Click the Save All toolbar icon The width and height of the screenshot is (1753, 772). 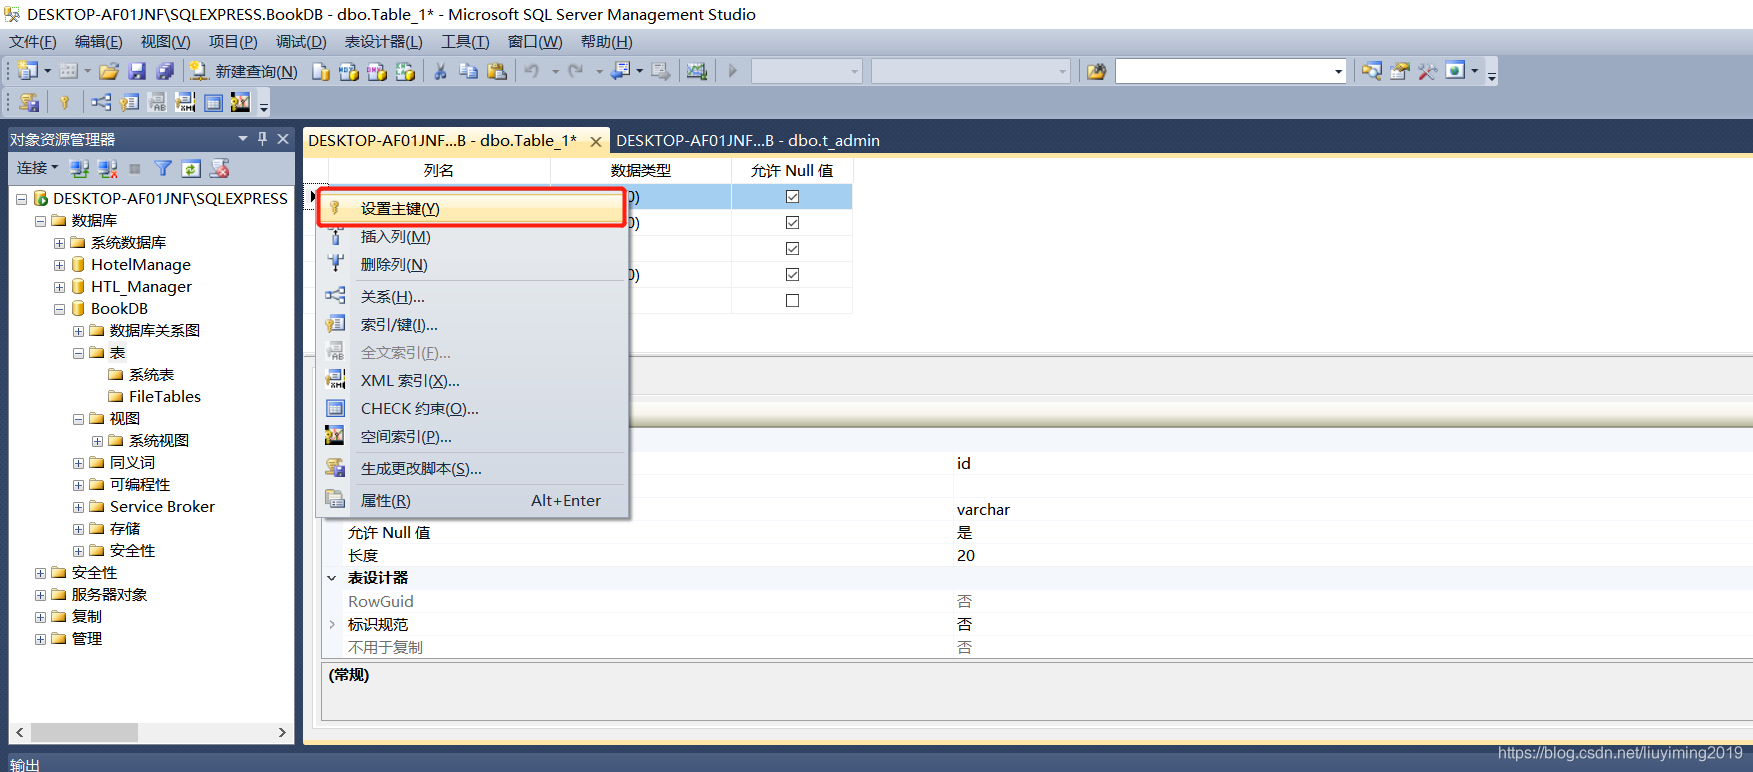click(165, 71)
